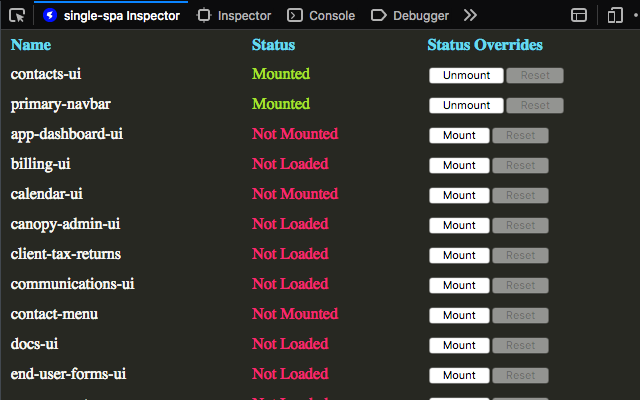This screenshot has height=400, width=640.
Task: Toggle responsive design mode icon
Action: (615, 16)
